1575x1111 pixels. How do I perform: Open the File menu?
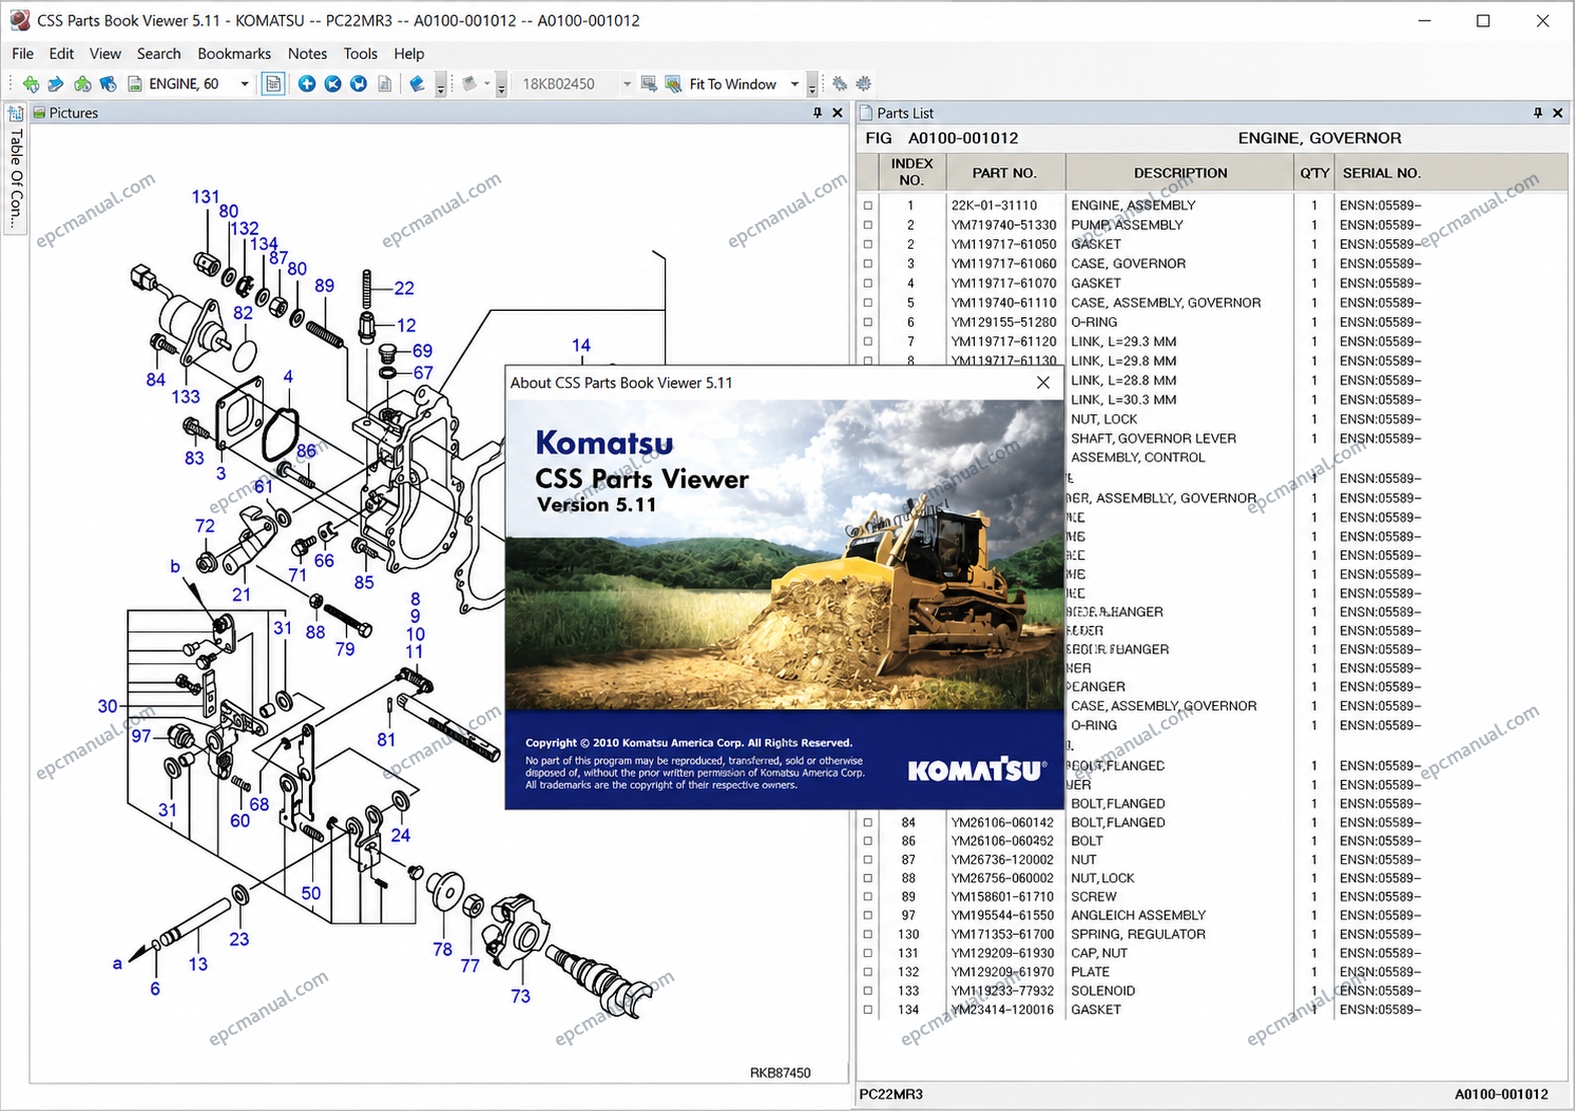23,54
